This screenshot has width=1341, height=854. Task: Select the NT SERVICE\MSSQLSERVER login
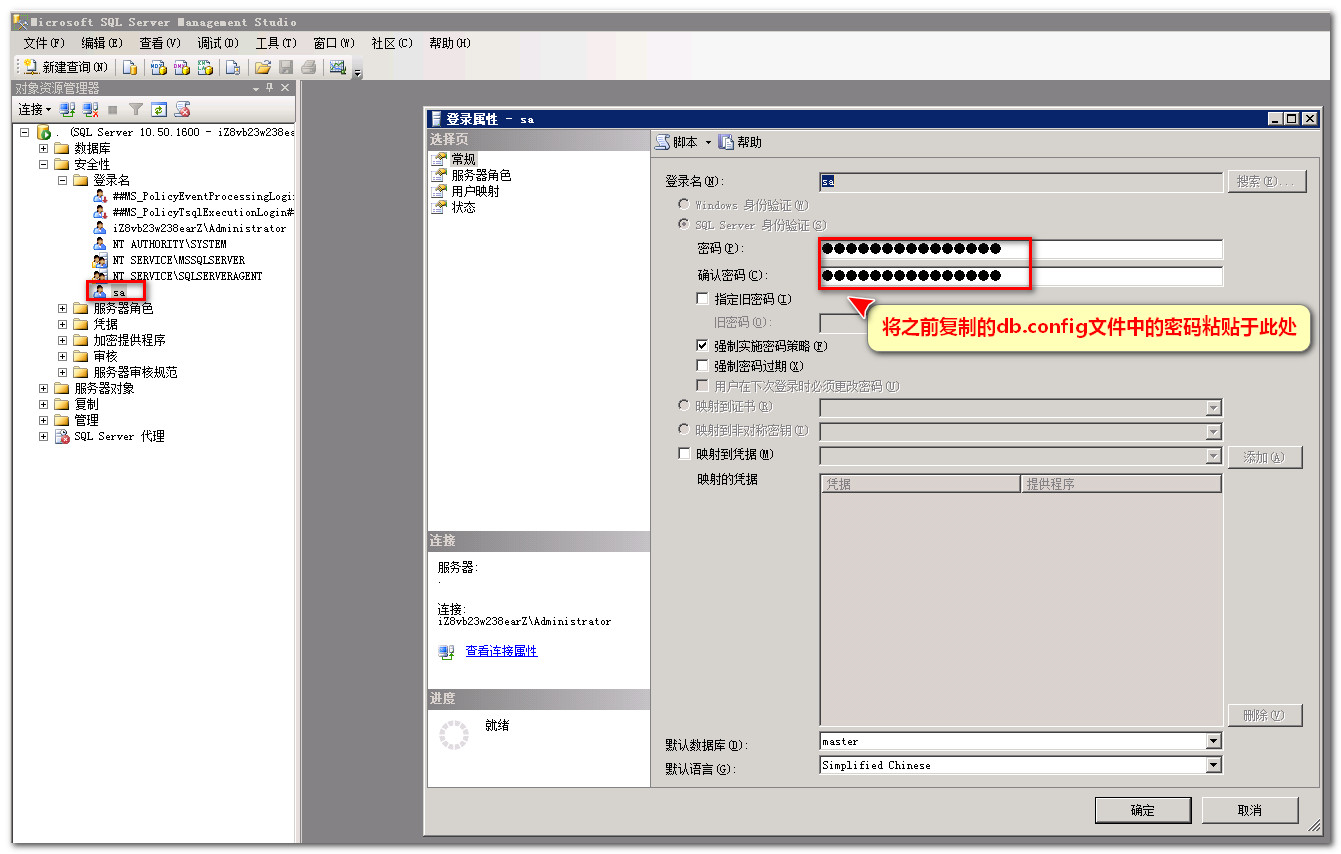click(178, 260)
